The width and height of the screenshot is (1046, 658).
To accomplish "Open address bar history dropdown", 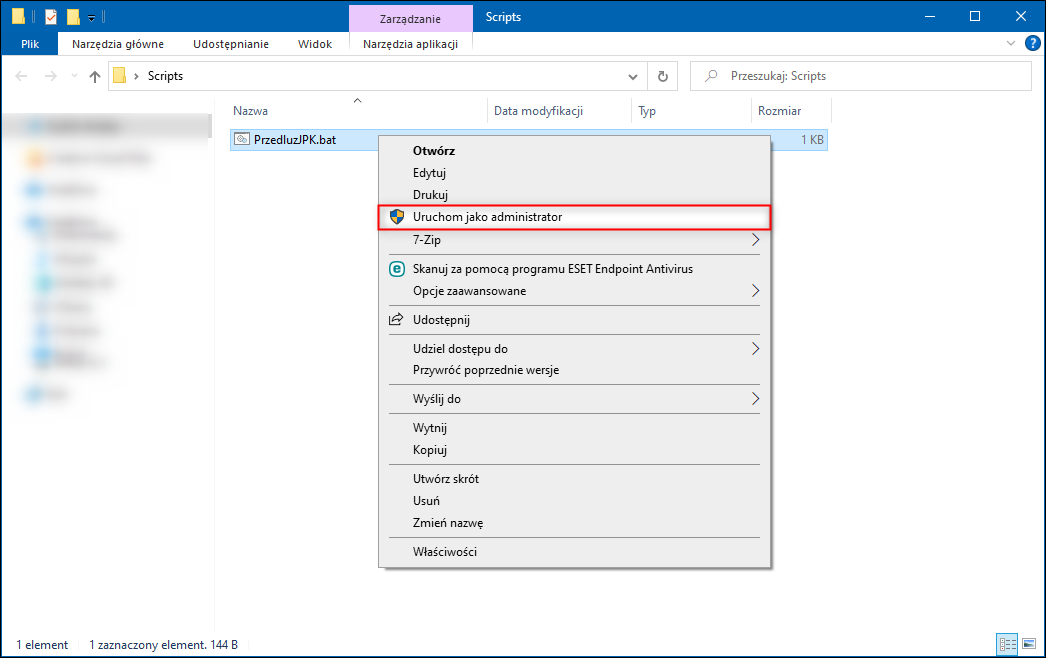I will point(632,76).
